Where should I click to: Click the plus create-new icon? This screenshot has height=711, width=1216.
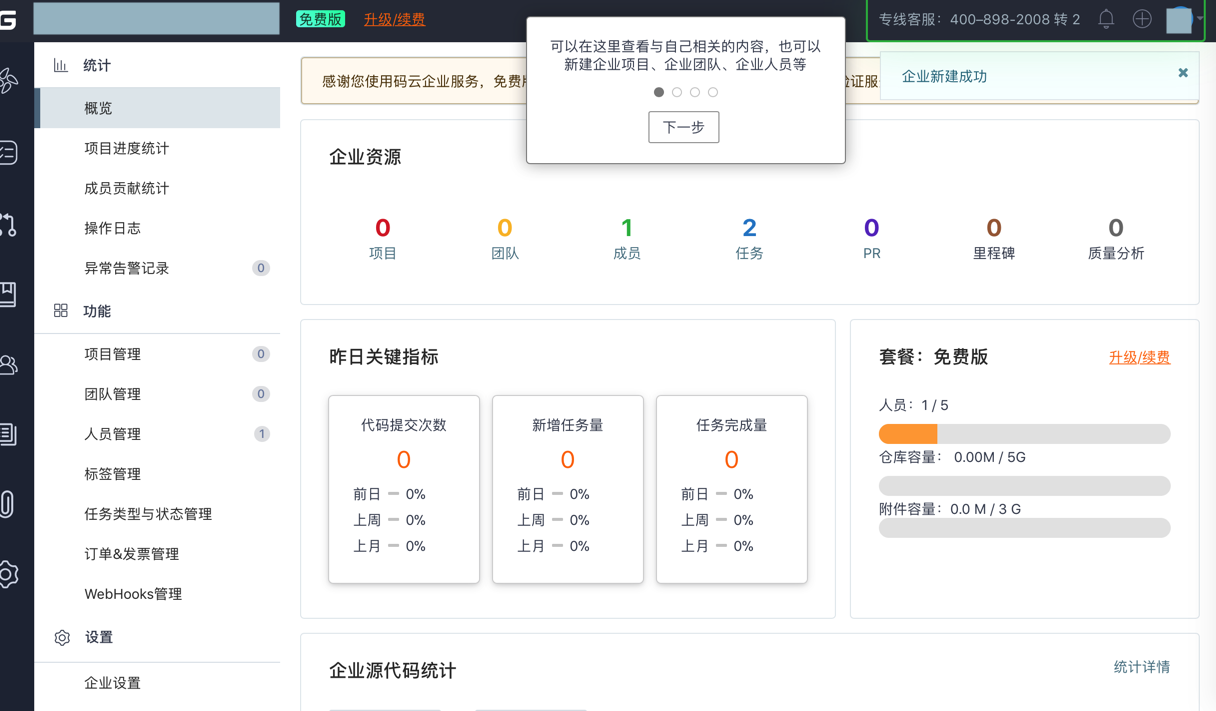click(1142, 19)
